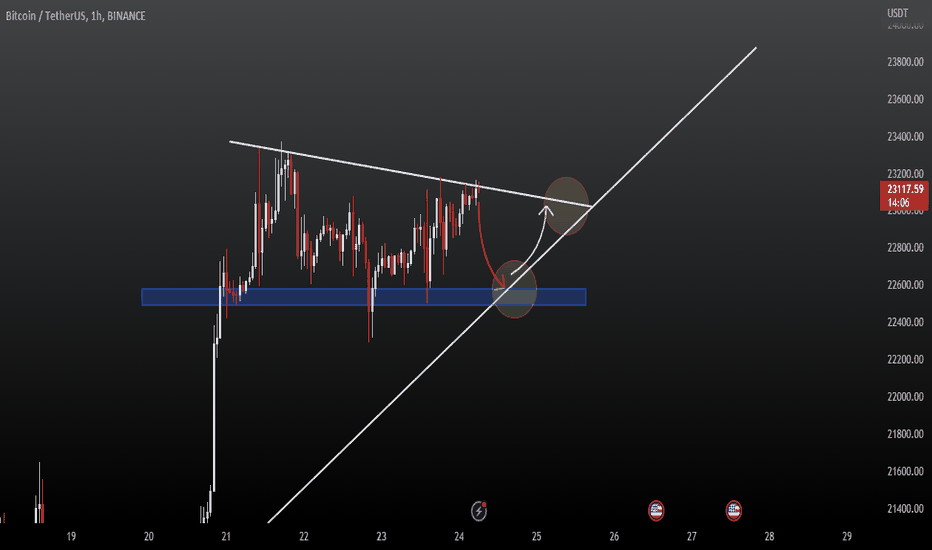
Task: Click the 23600.00 price axis label
Action: (905, 99)
